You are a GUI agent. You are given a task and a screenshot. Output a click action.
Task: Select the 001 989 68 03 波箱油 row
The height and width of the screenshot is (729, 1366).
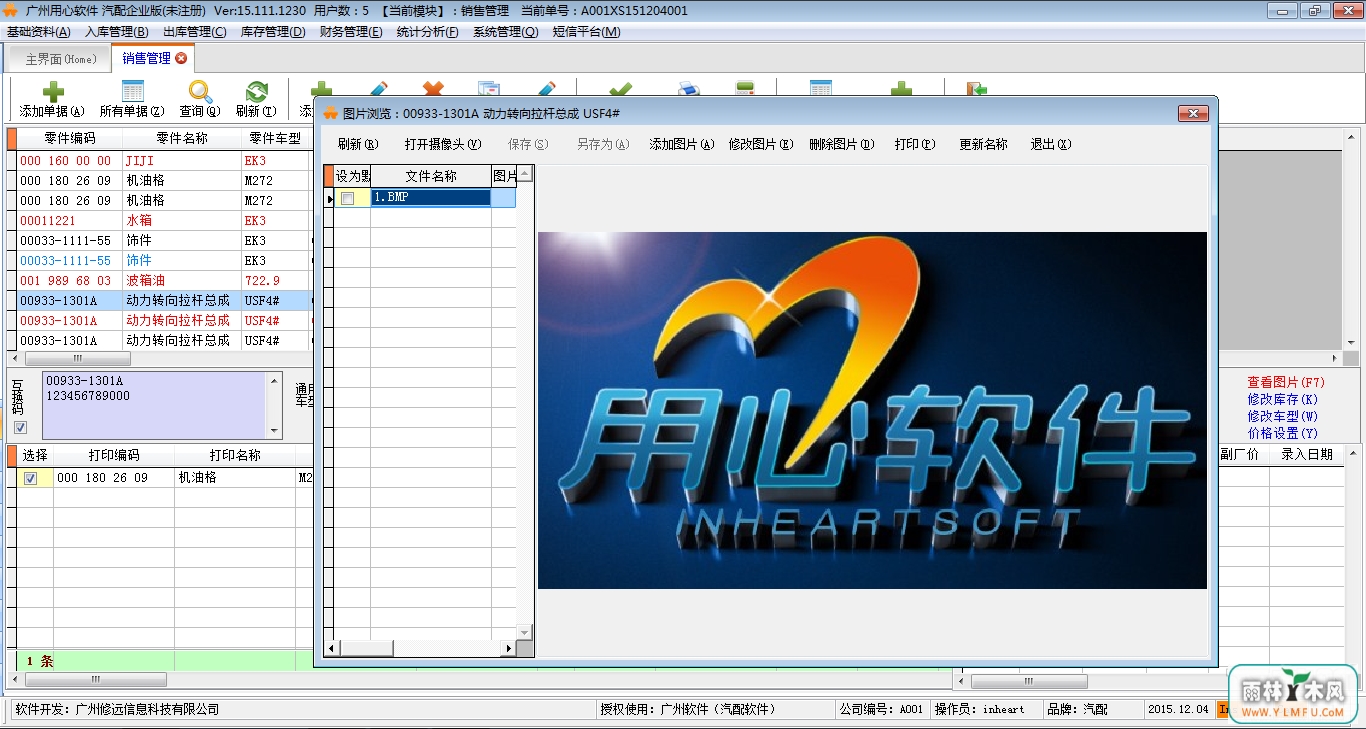point(162,280)
